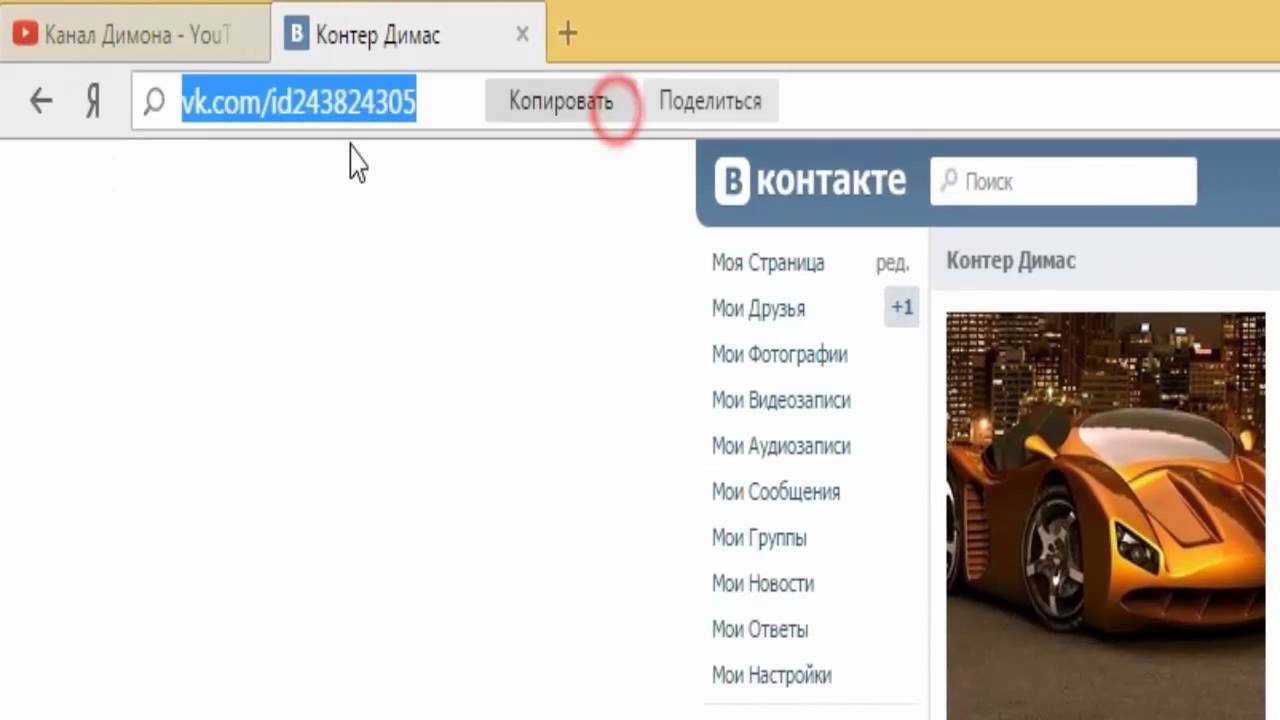Image resolution: width=1280 pixels, height=720 pixels.
Task: Click the ред. edit link
Action: pyautogui.click(x=892, y=263)
